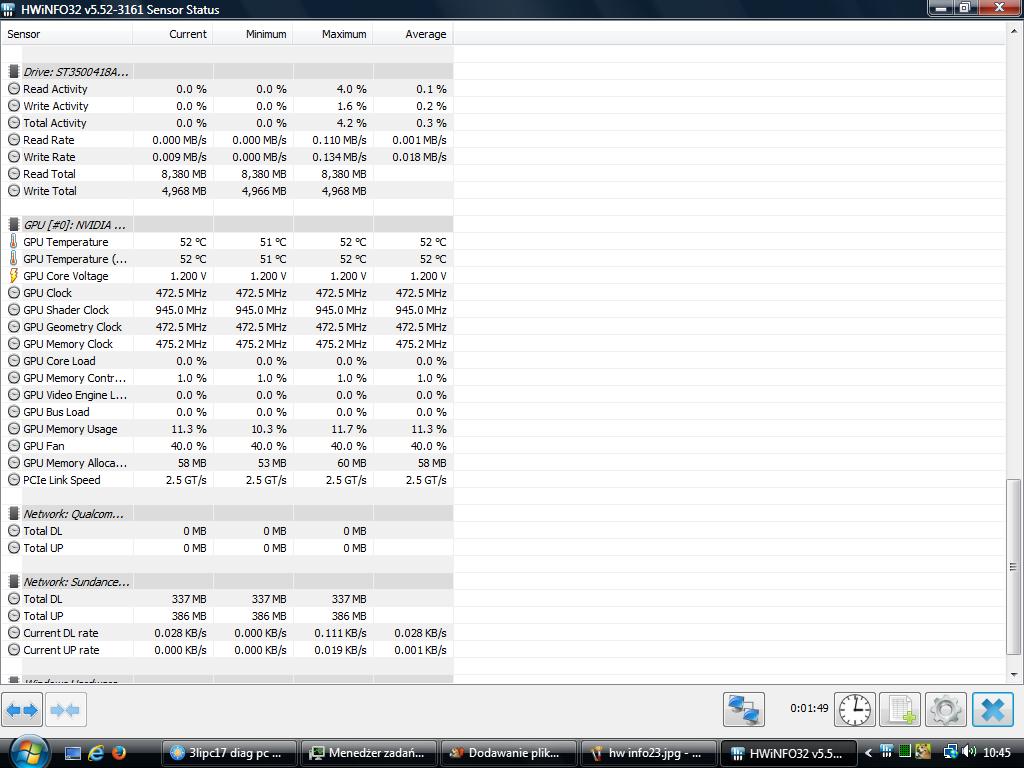Viewport: 1024px width, 768px height.
Task: Click the Read Activity row icon
Action: point(14,89)
